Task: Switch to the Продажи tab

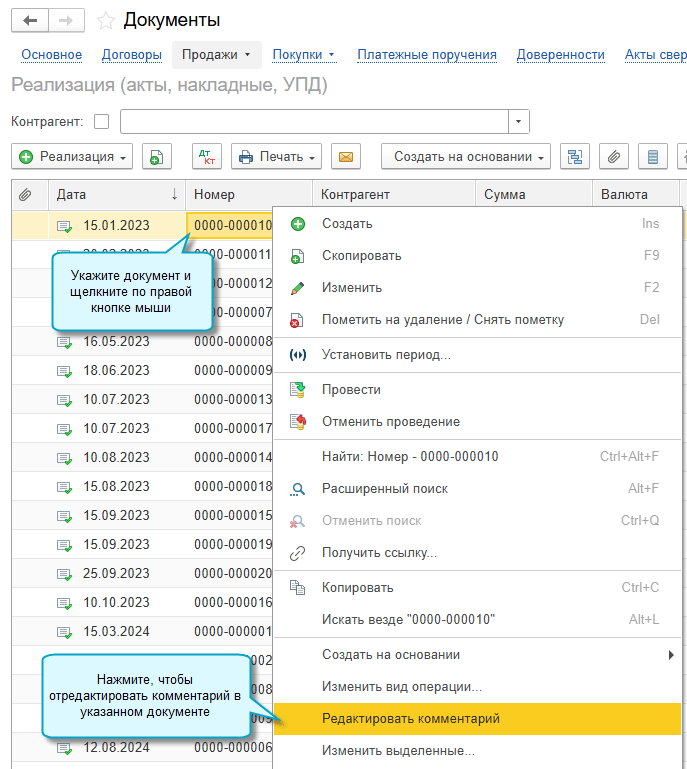Action: point(216,55)
